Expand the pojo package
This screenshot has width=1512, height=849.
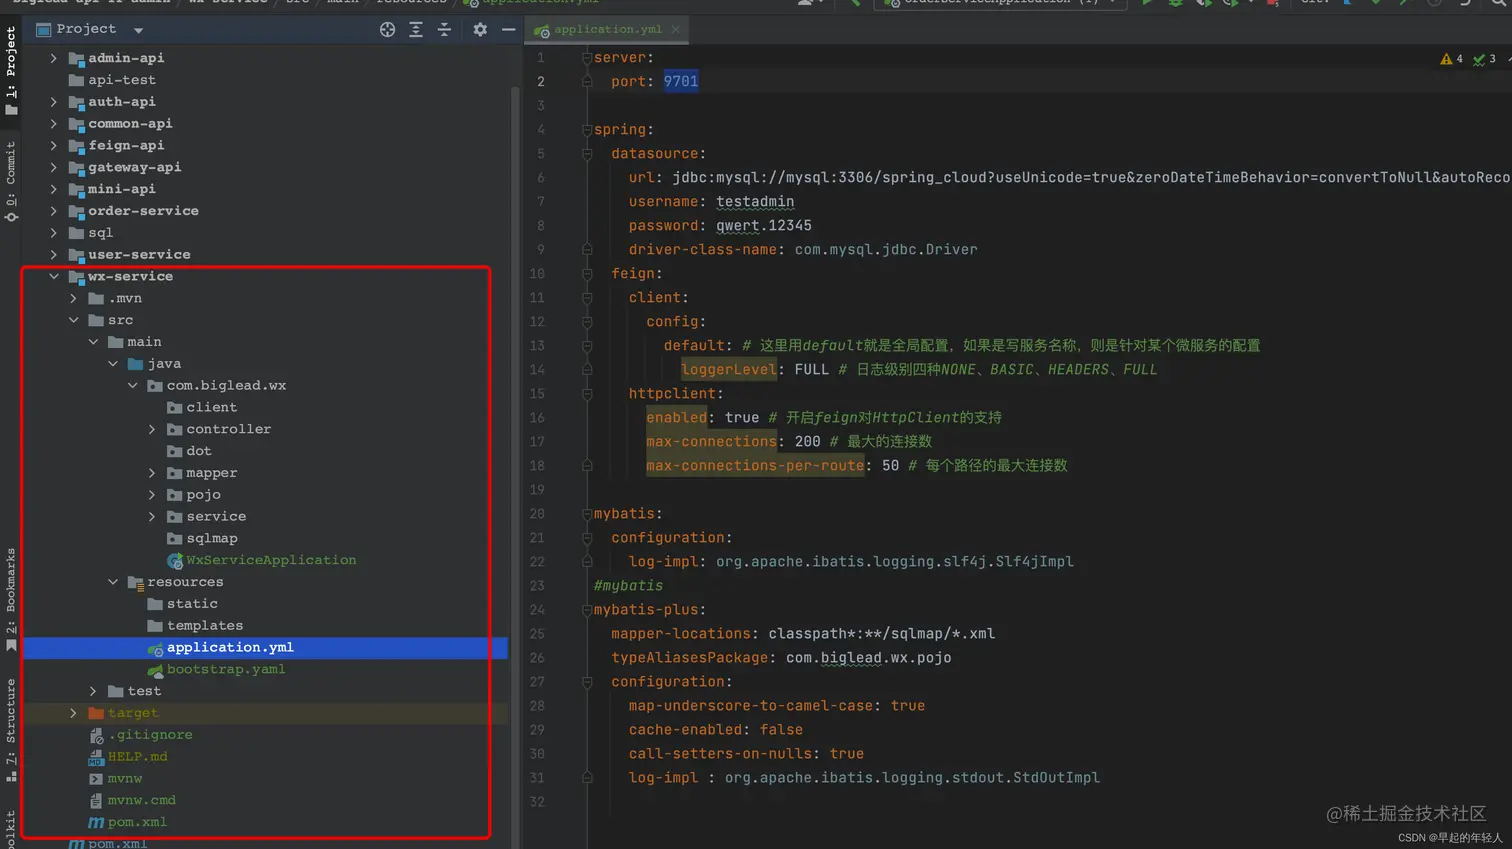[x=152, y=495]
